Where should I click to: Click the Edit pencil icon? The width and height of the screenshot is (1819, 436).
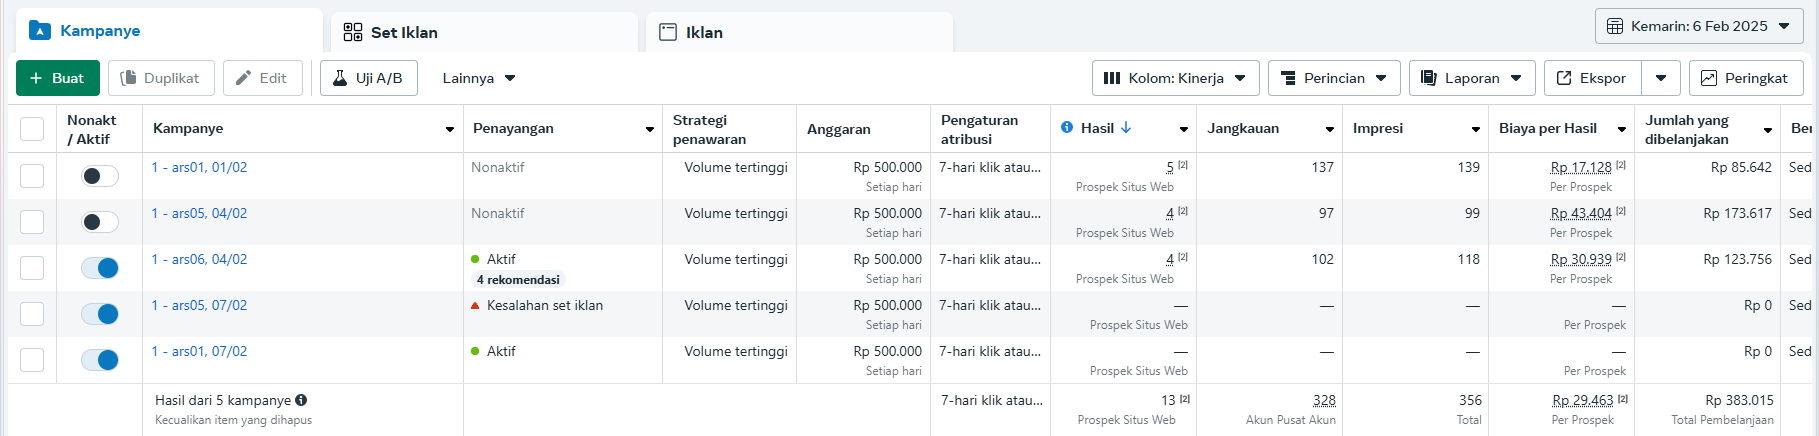(243, 78)
